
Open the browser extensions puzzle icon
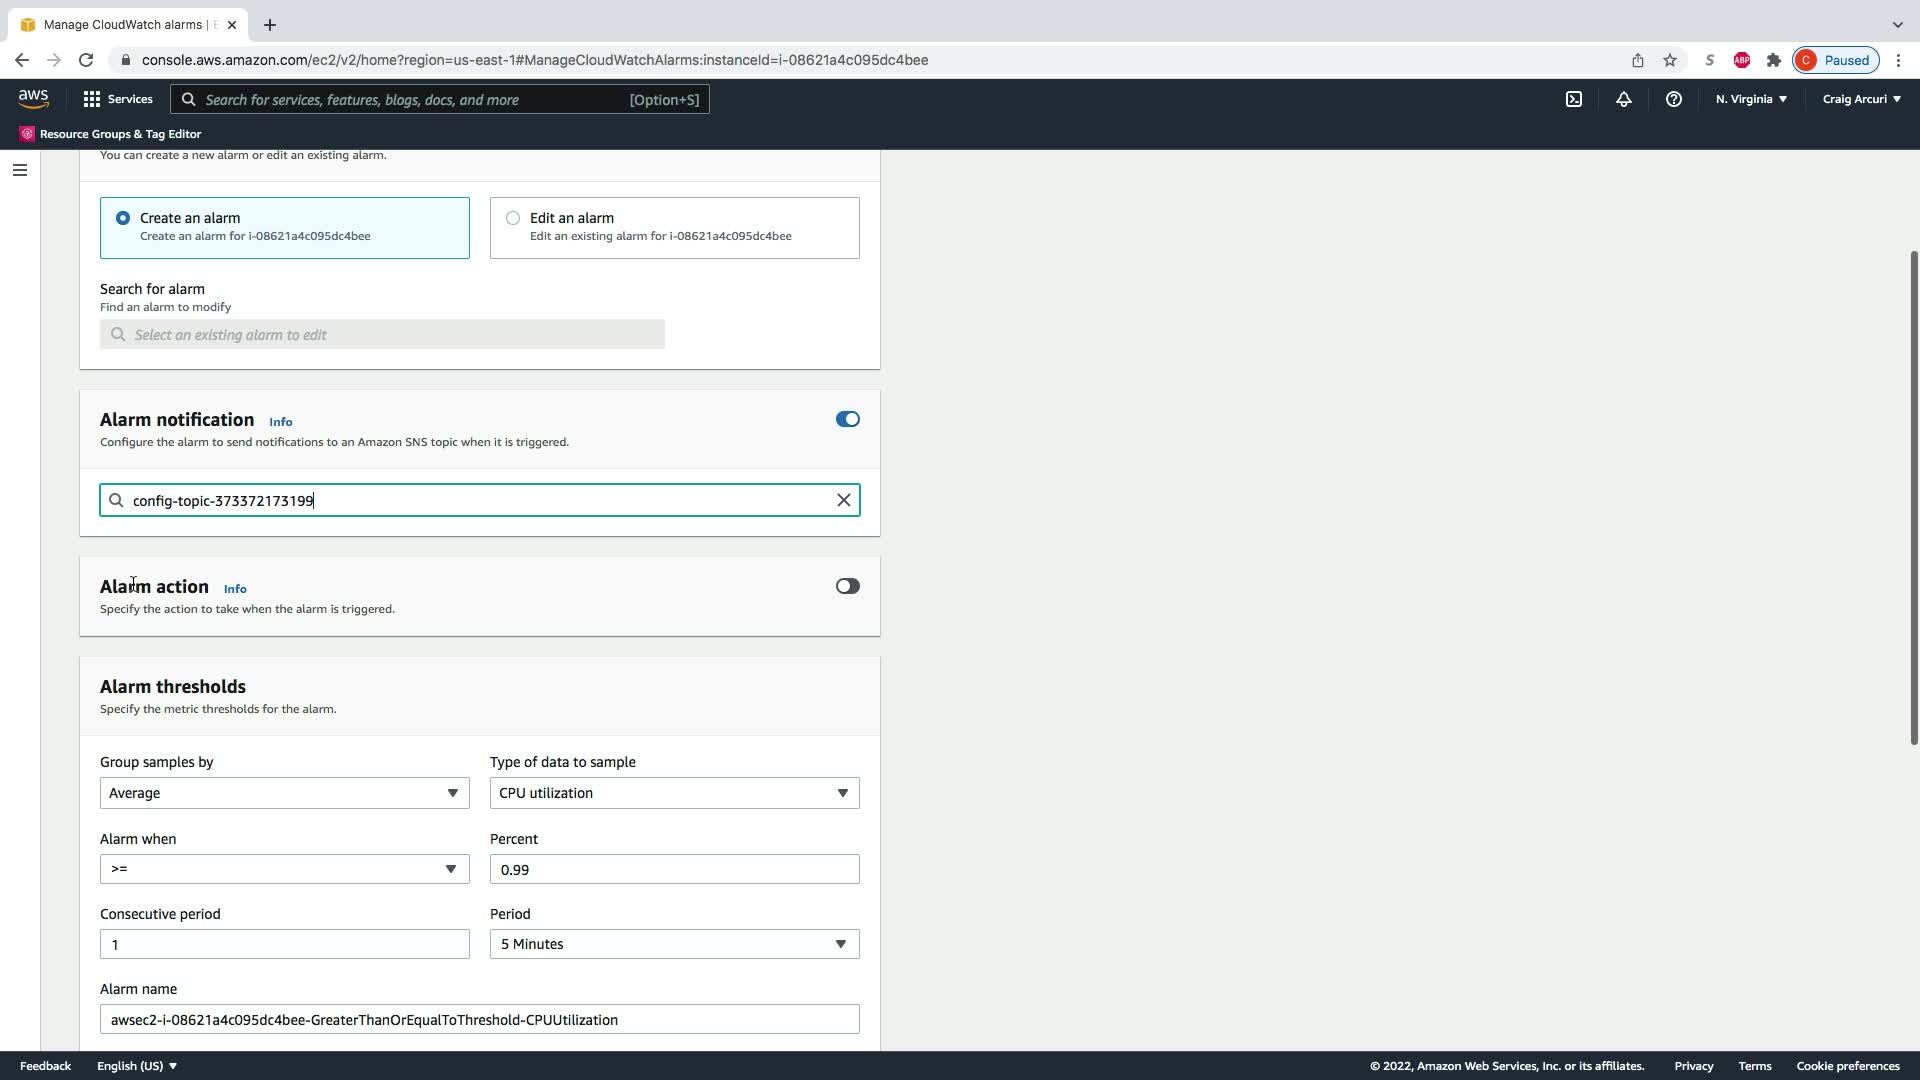point(1773,60)
